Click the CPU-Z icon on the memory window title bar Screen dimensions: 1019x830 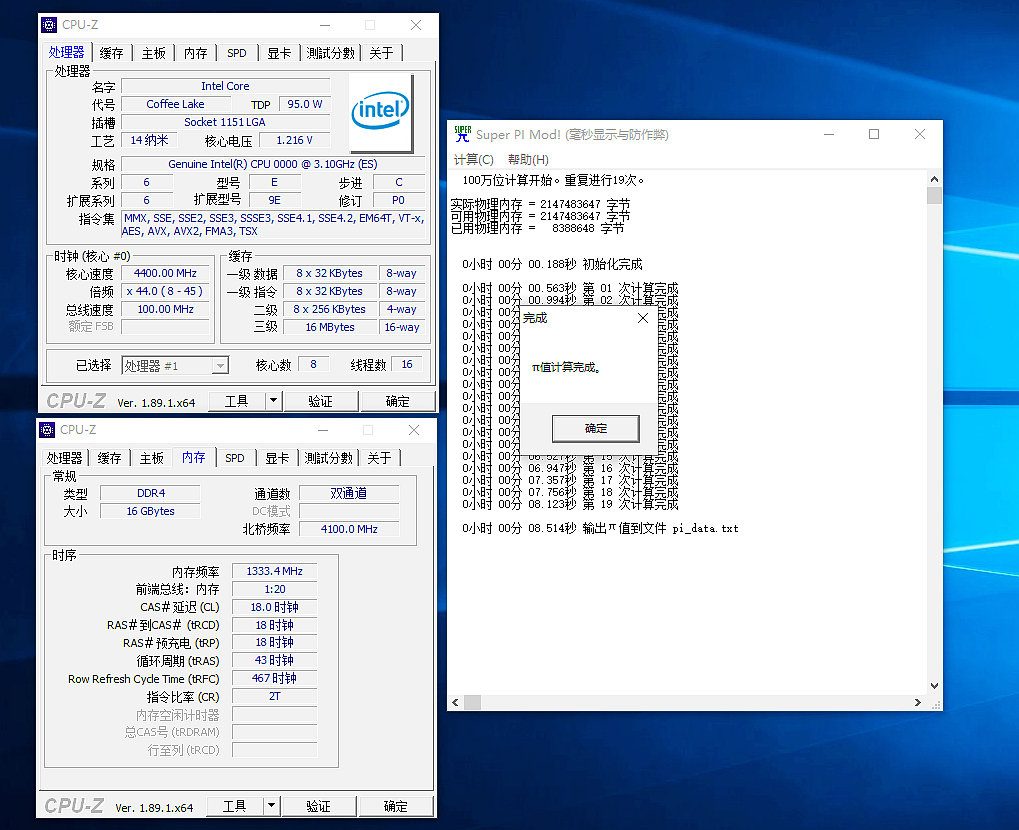click(x=46, y=429)
